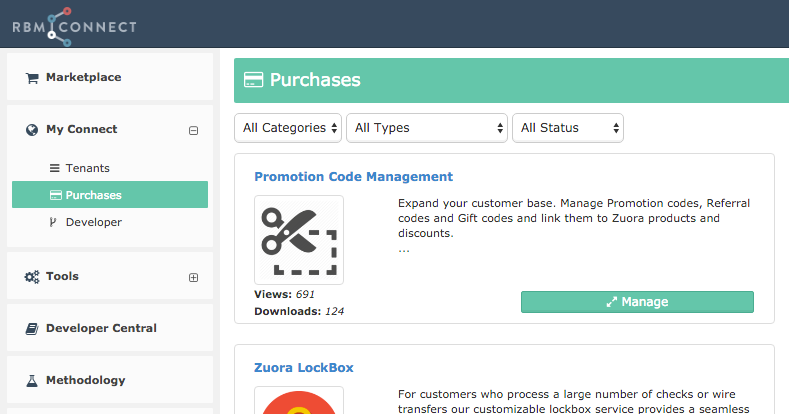The height and width of the screenshot is (414, 789).
Task: Click the RBM Connect logo
Action: click(x=74, y=27)
